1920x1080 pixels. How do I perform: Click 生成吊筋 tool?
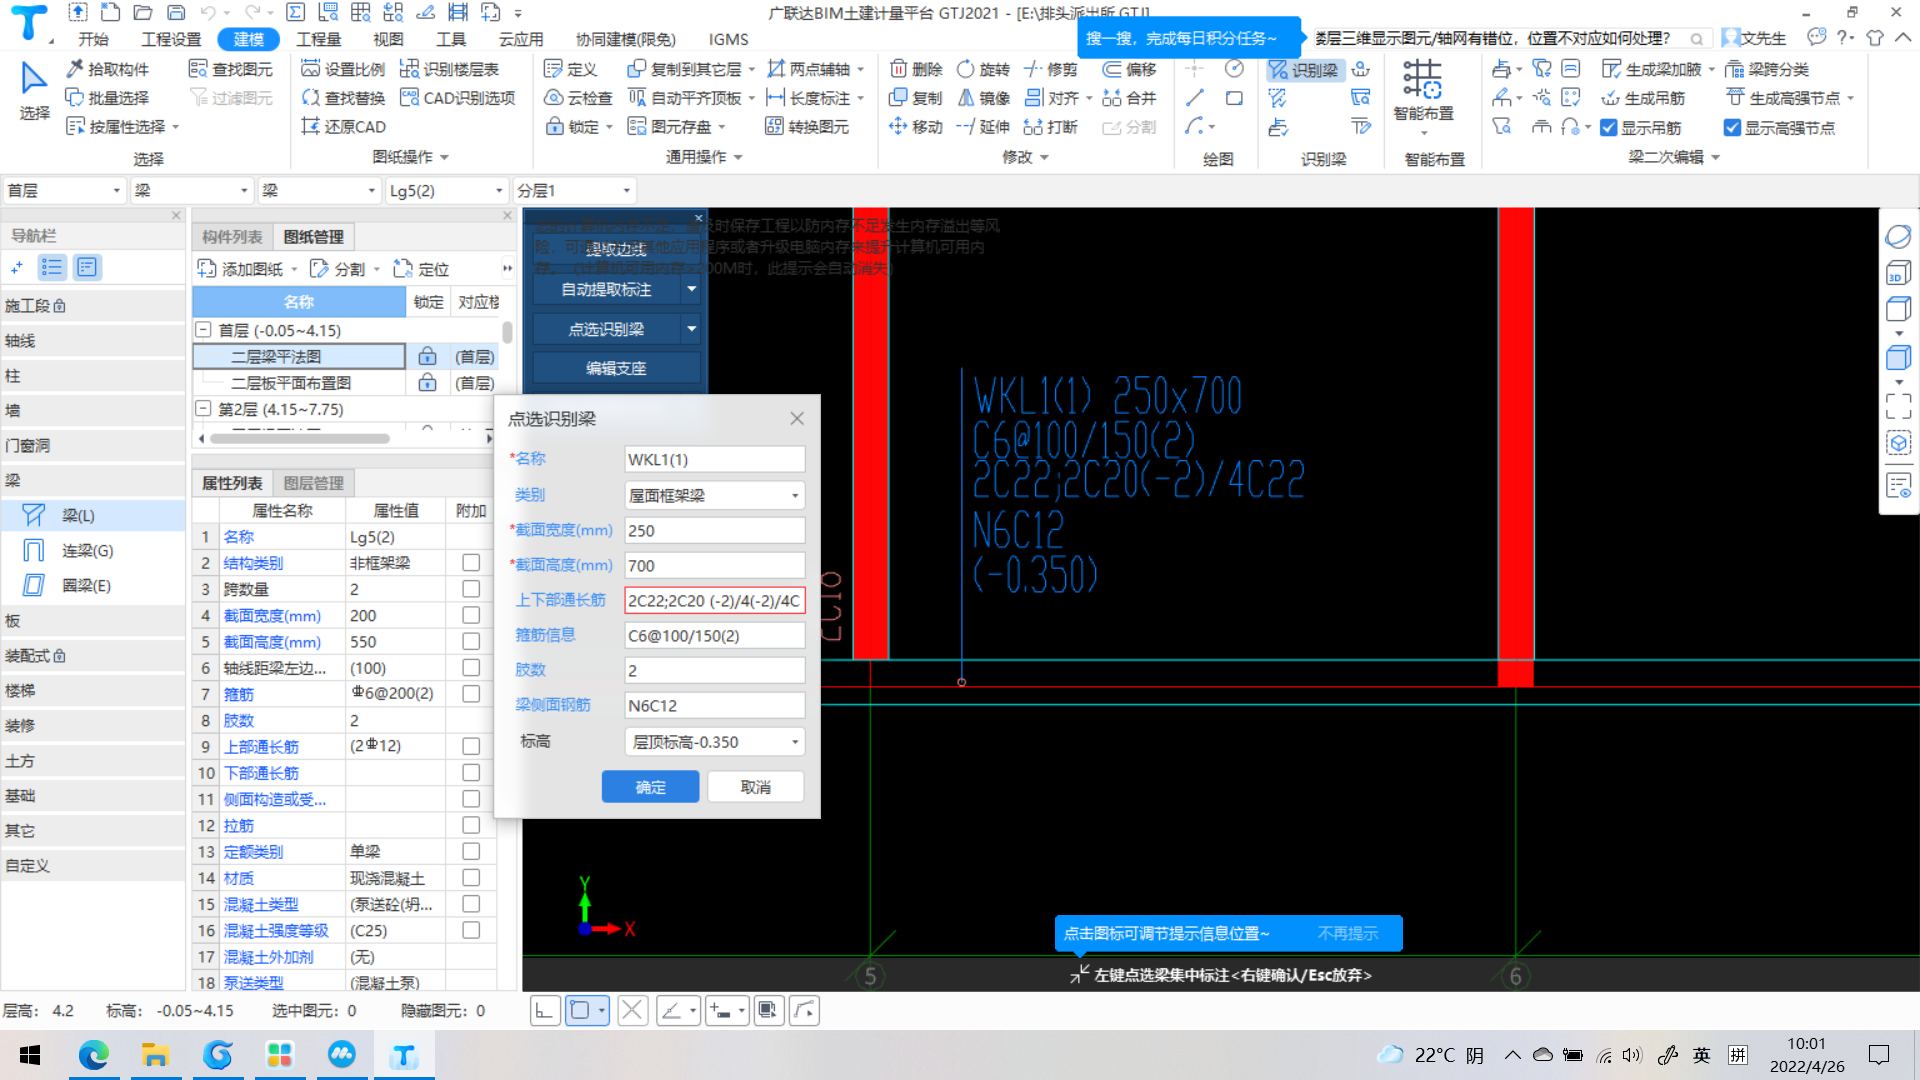coord(1643,98)
